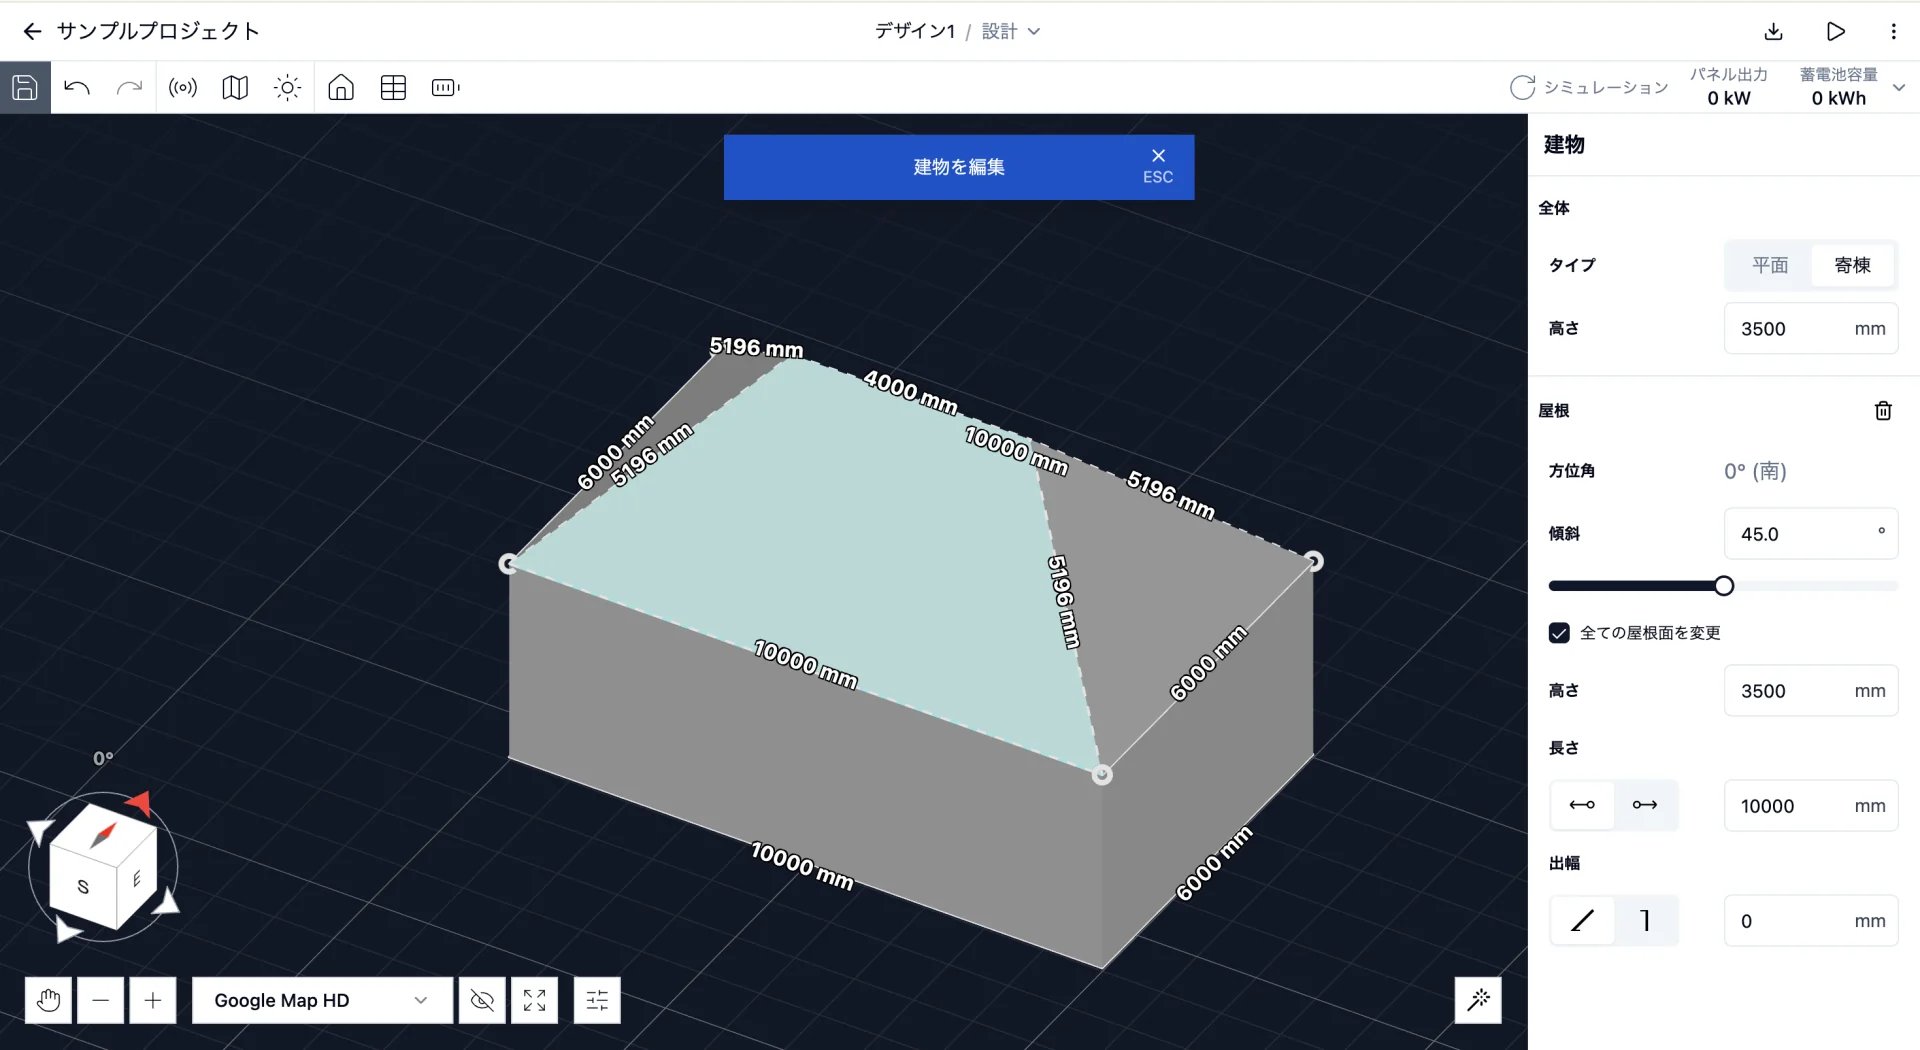Open the display settings sliders icon

pyautogui.click(x=597, y=1000)
